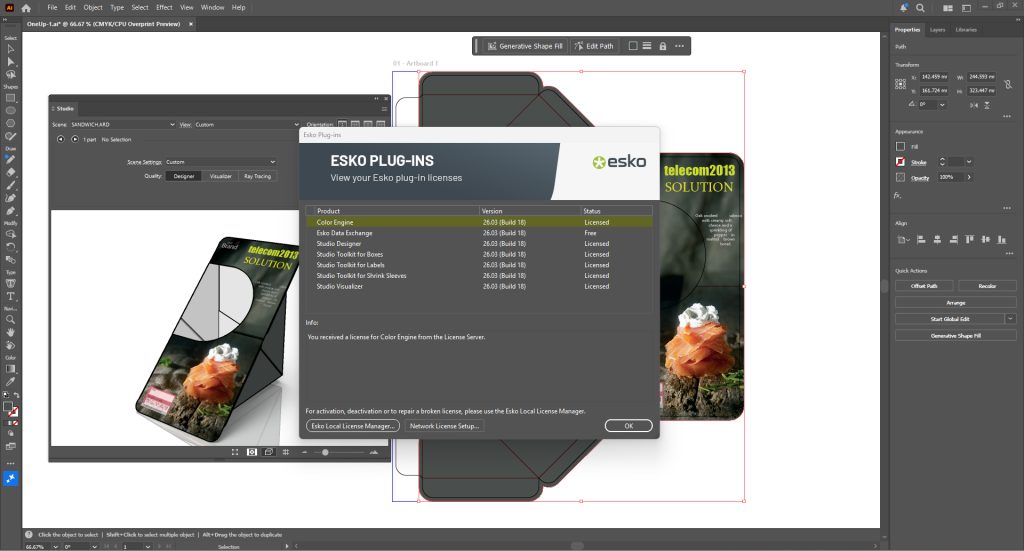This screenshot has height=551, width=1024.
Task: Open the Object menu
Action: tap(93, 8)
